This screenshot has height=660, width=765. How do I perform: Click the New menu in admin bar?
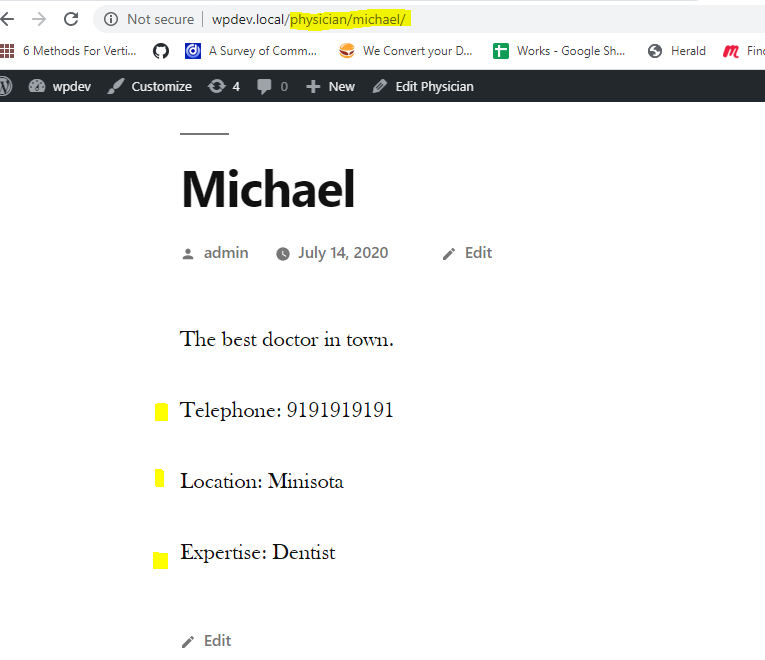click(x=330, y=86)
